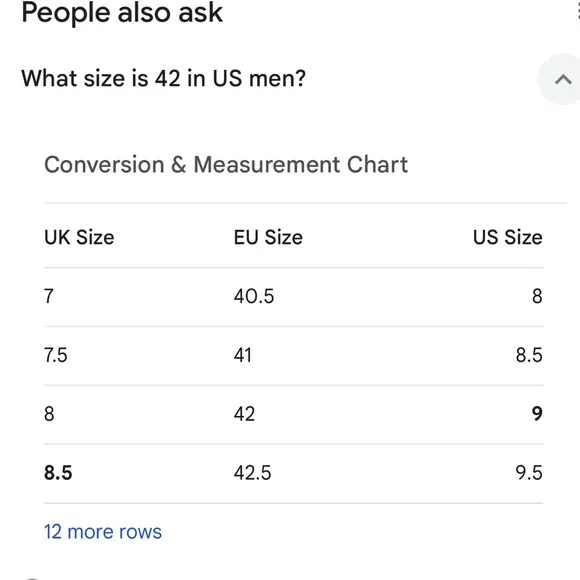Click the bold UK size 8.5 cell
This screenshot has height=580, width=580.
(x=58, y=473)
